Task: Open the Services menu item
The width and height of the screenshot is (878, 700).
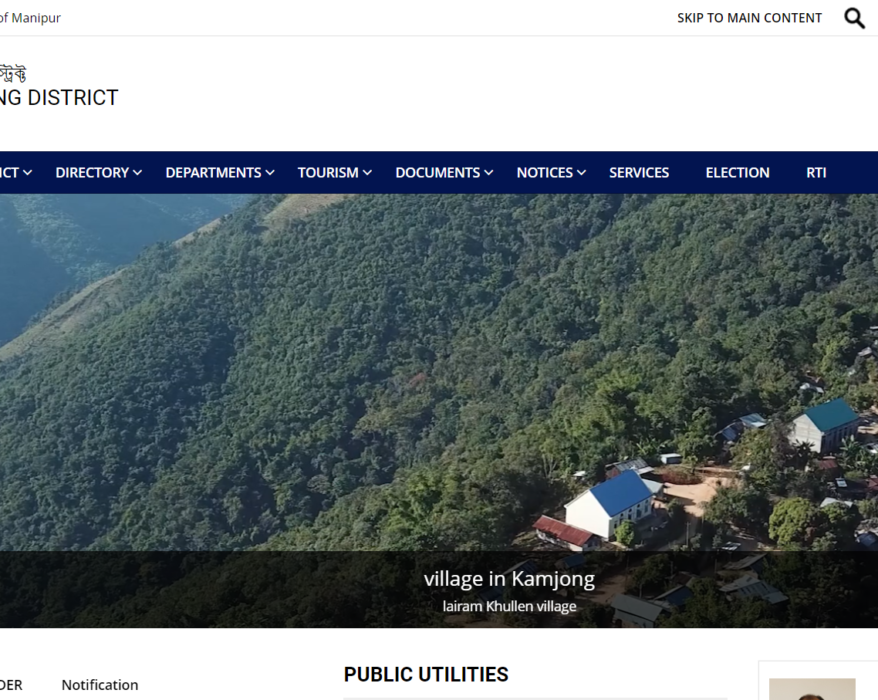Action: [x=639, y=172]
